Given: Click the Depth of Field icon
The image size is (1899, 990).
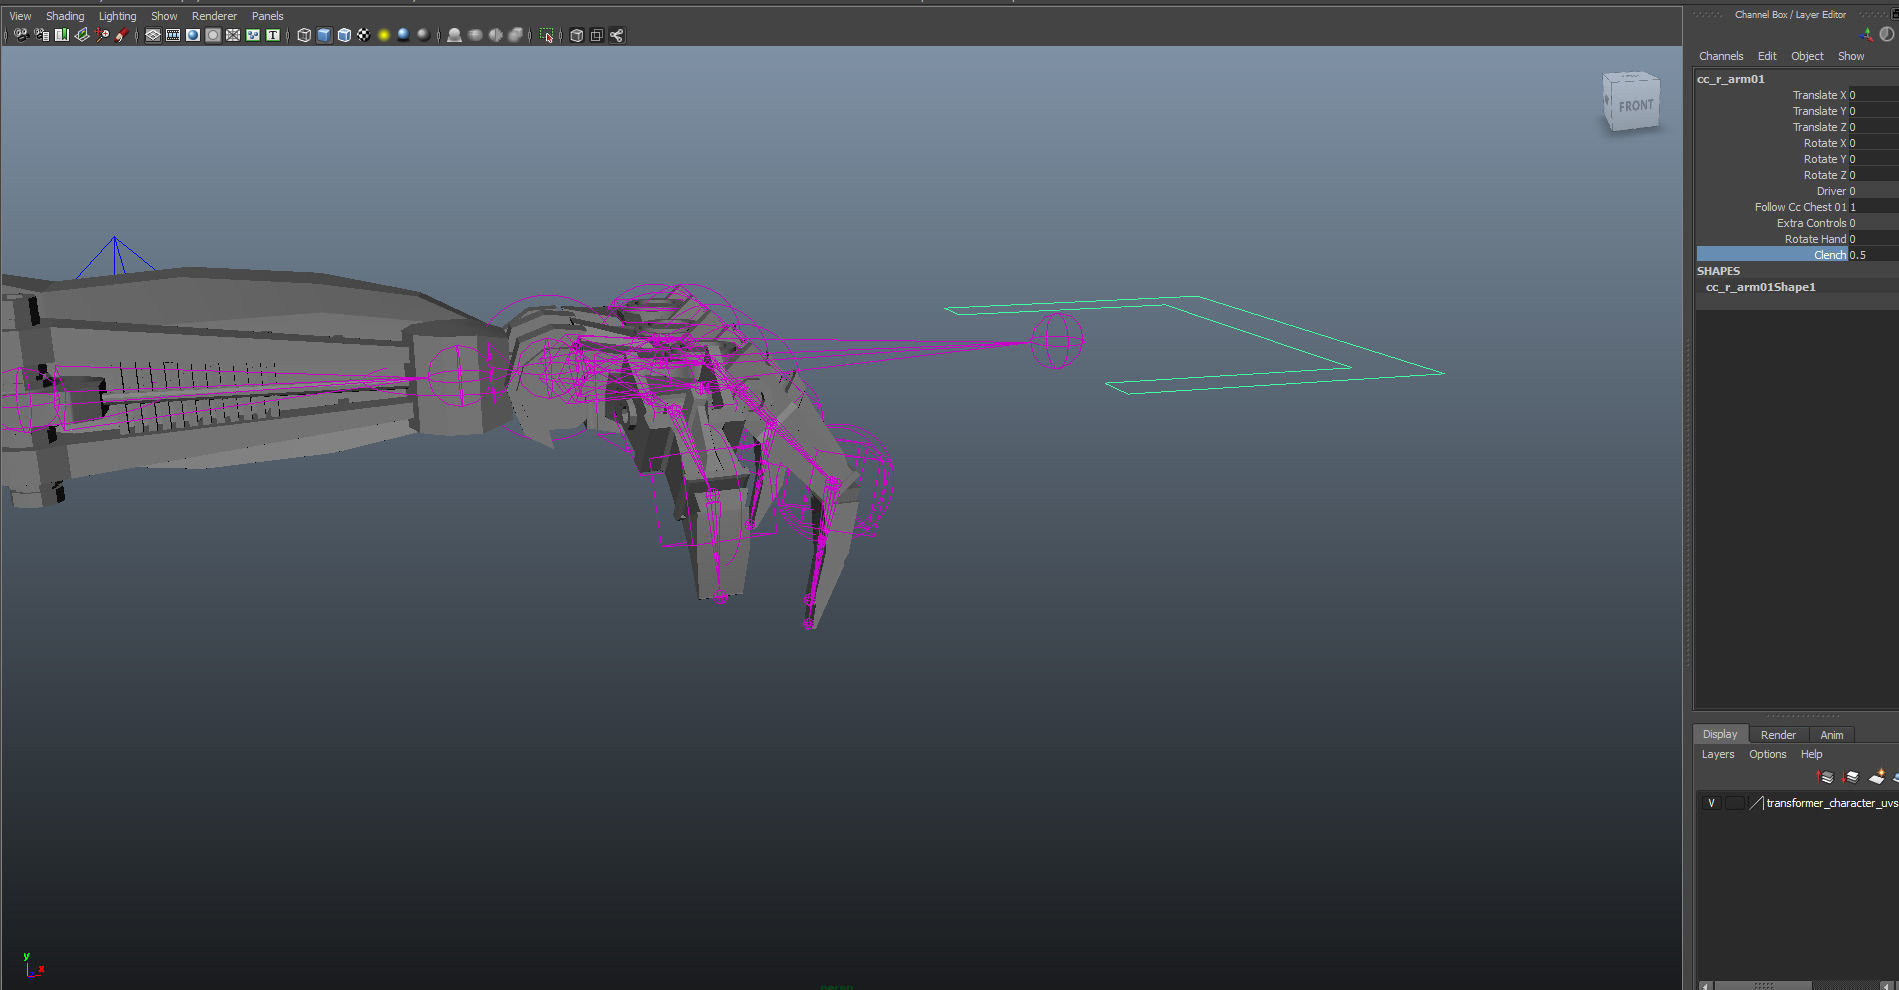Looking at the screenshot, I should 515,35.
